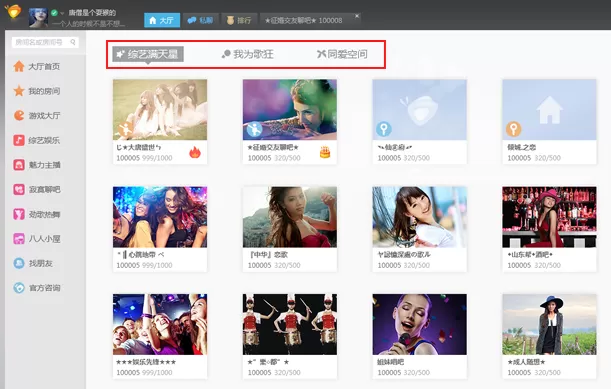Click the birthday cake icon on ★征婚交友聊吧★
The height and width of the screenshot is (389, 611).
pyautogui.click(x=325, y=152)
